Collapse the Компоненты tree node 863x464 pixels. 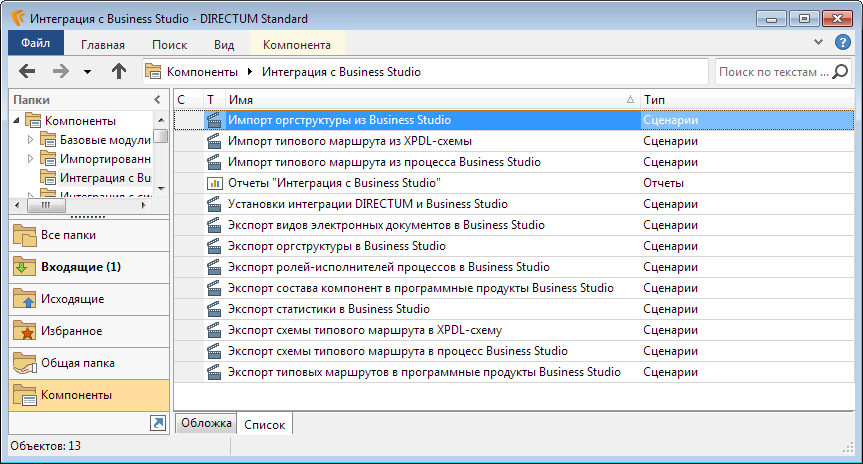click(17, 120)
